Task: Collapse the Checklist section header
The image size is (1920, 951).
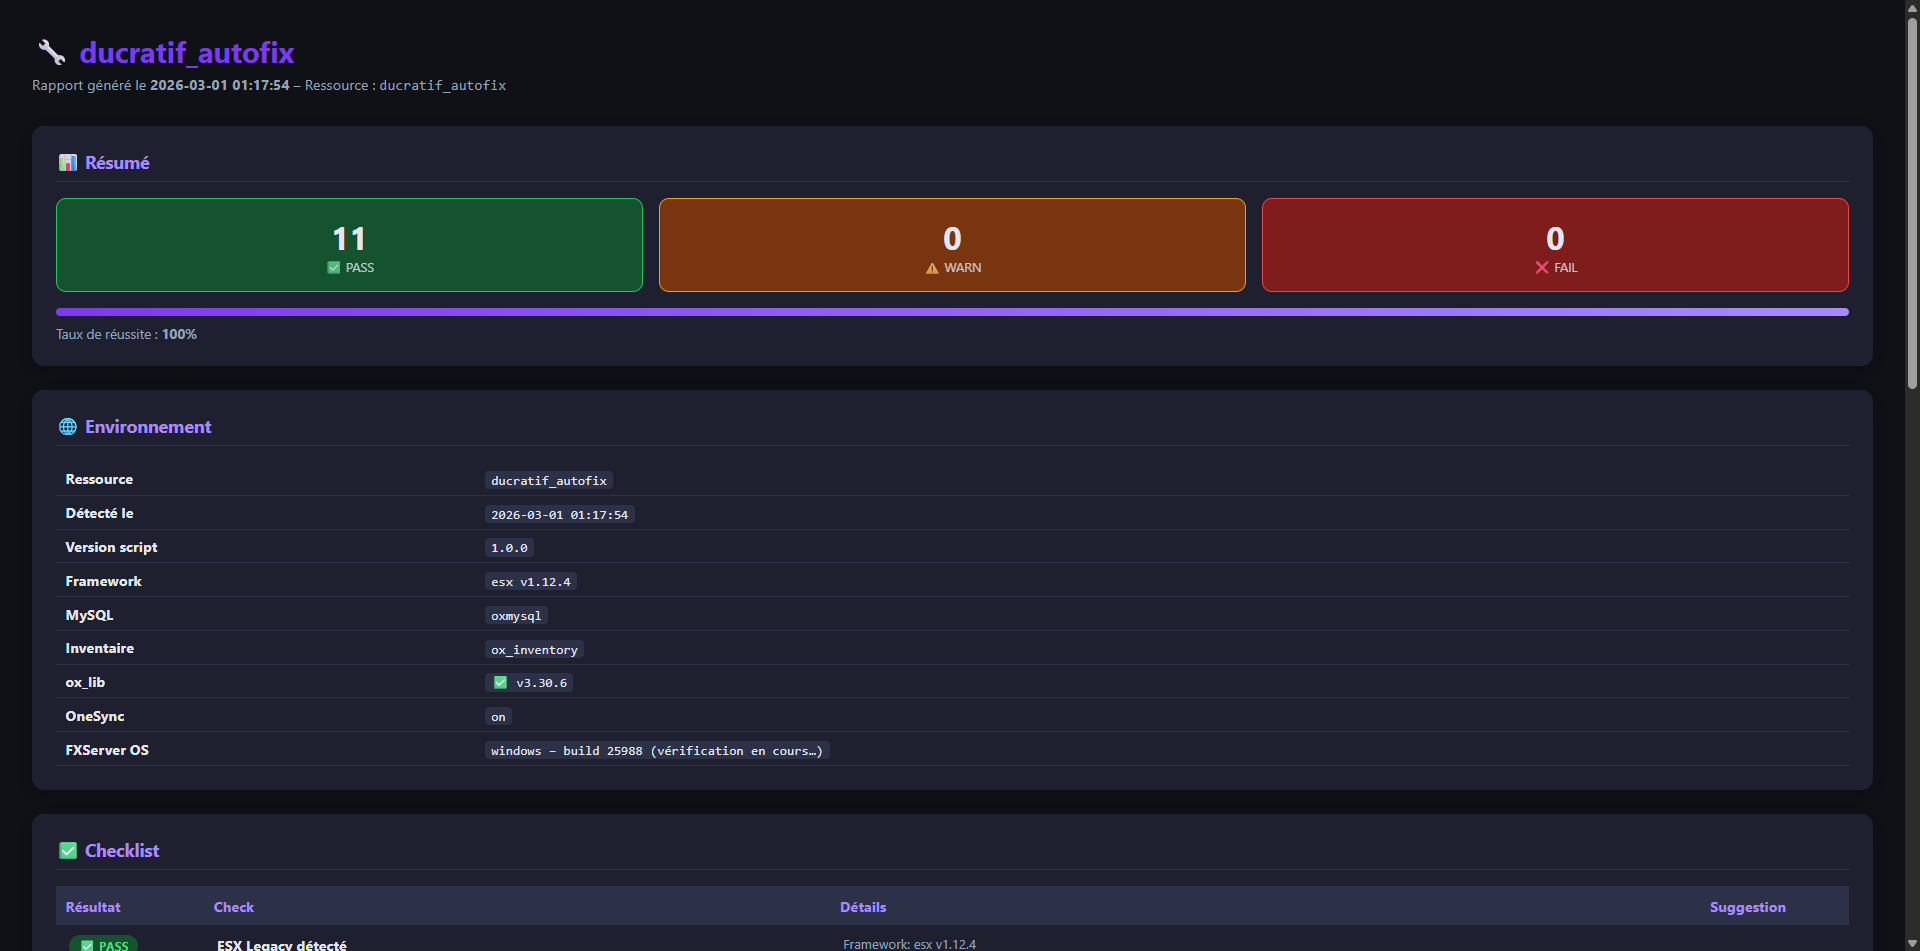Action: click(121, 850)
